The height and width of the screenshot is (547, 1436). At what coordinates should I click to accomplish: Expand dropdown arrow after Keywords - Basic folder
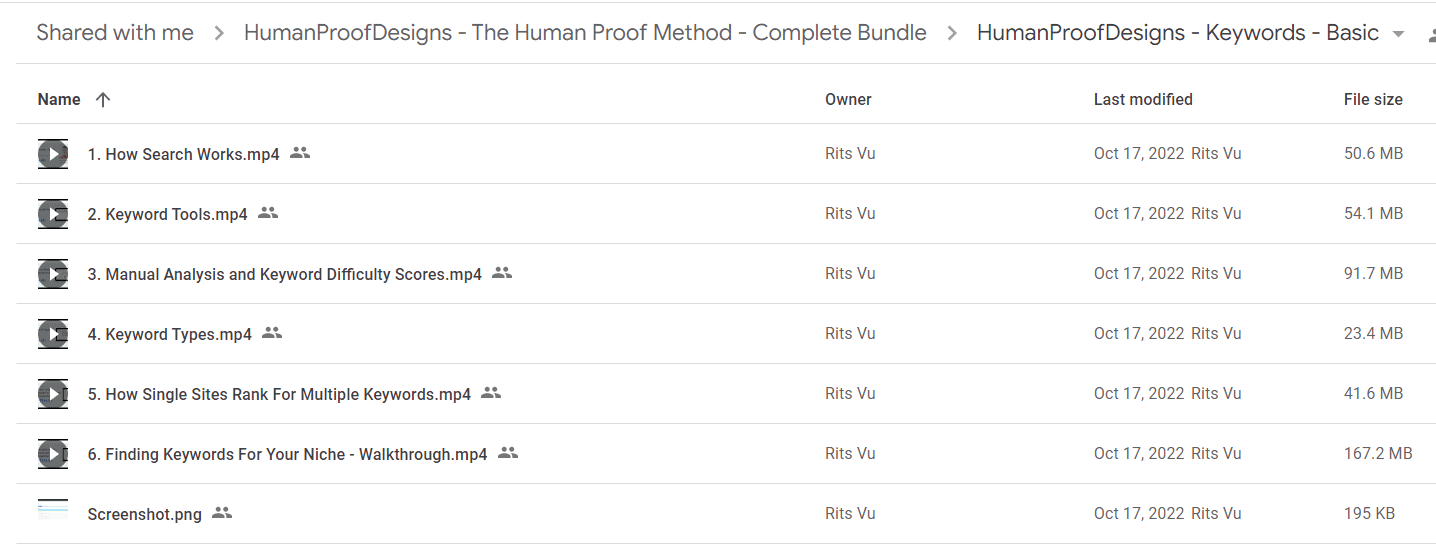1398,33
